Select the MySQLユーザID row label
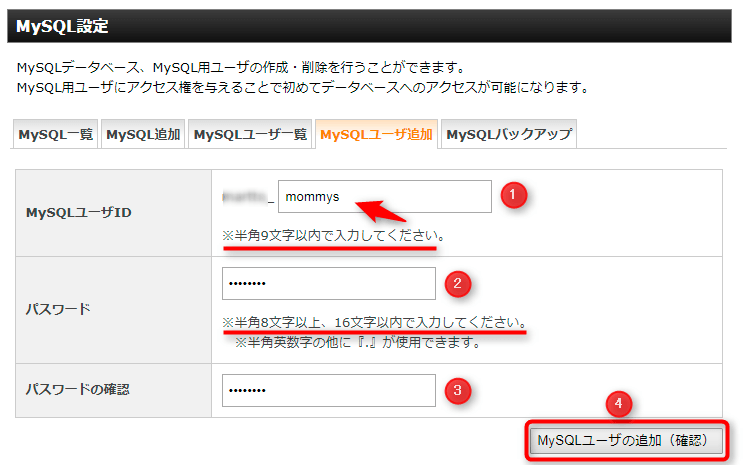The image size is (744, 465). pyautogui.click(x=79, y=213)
